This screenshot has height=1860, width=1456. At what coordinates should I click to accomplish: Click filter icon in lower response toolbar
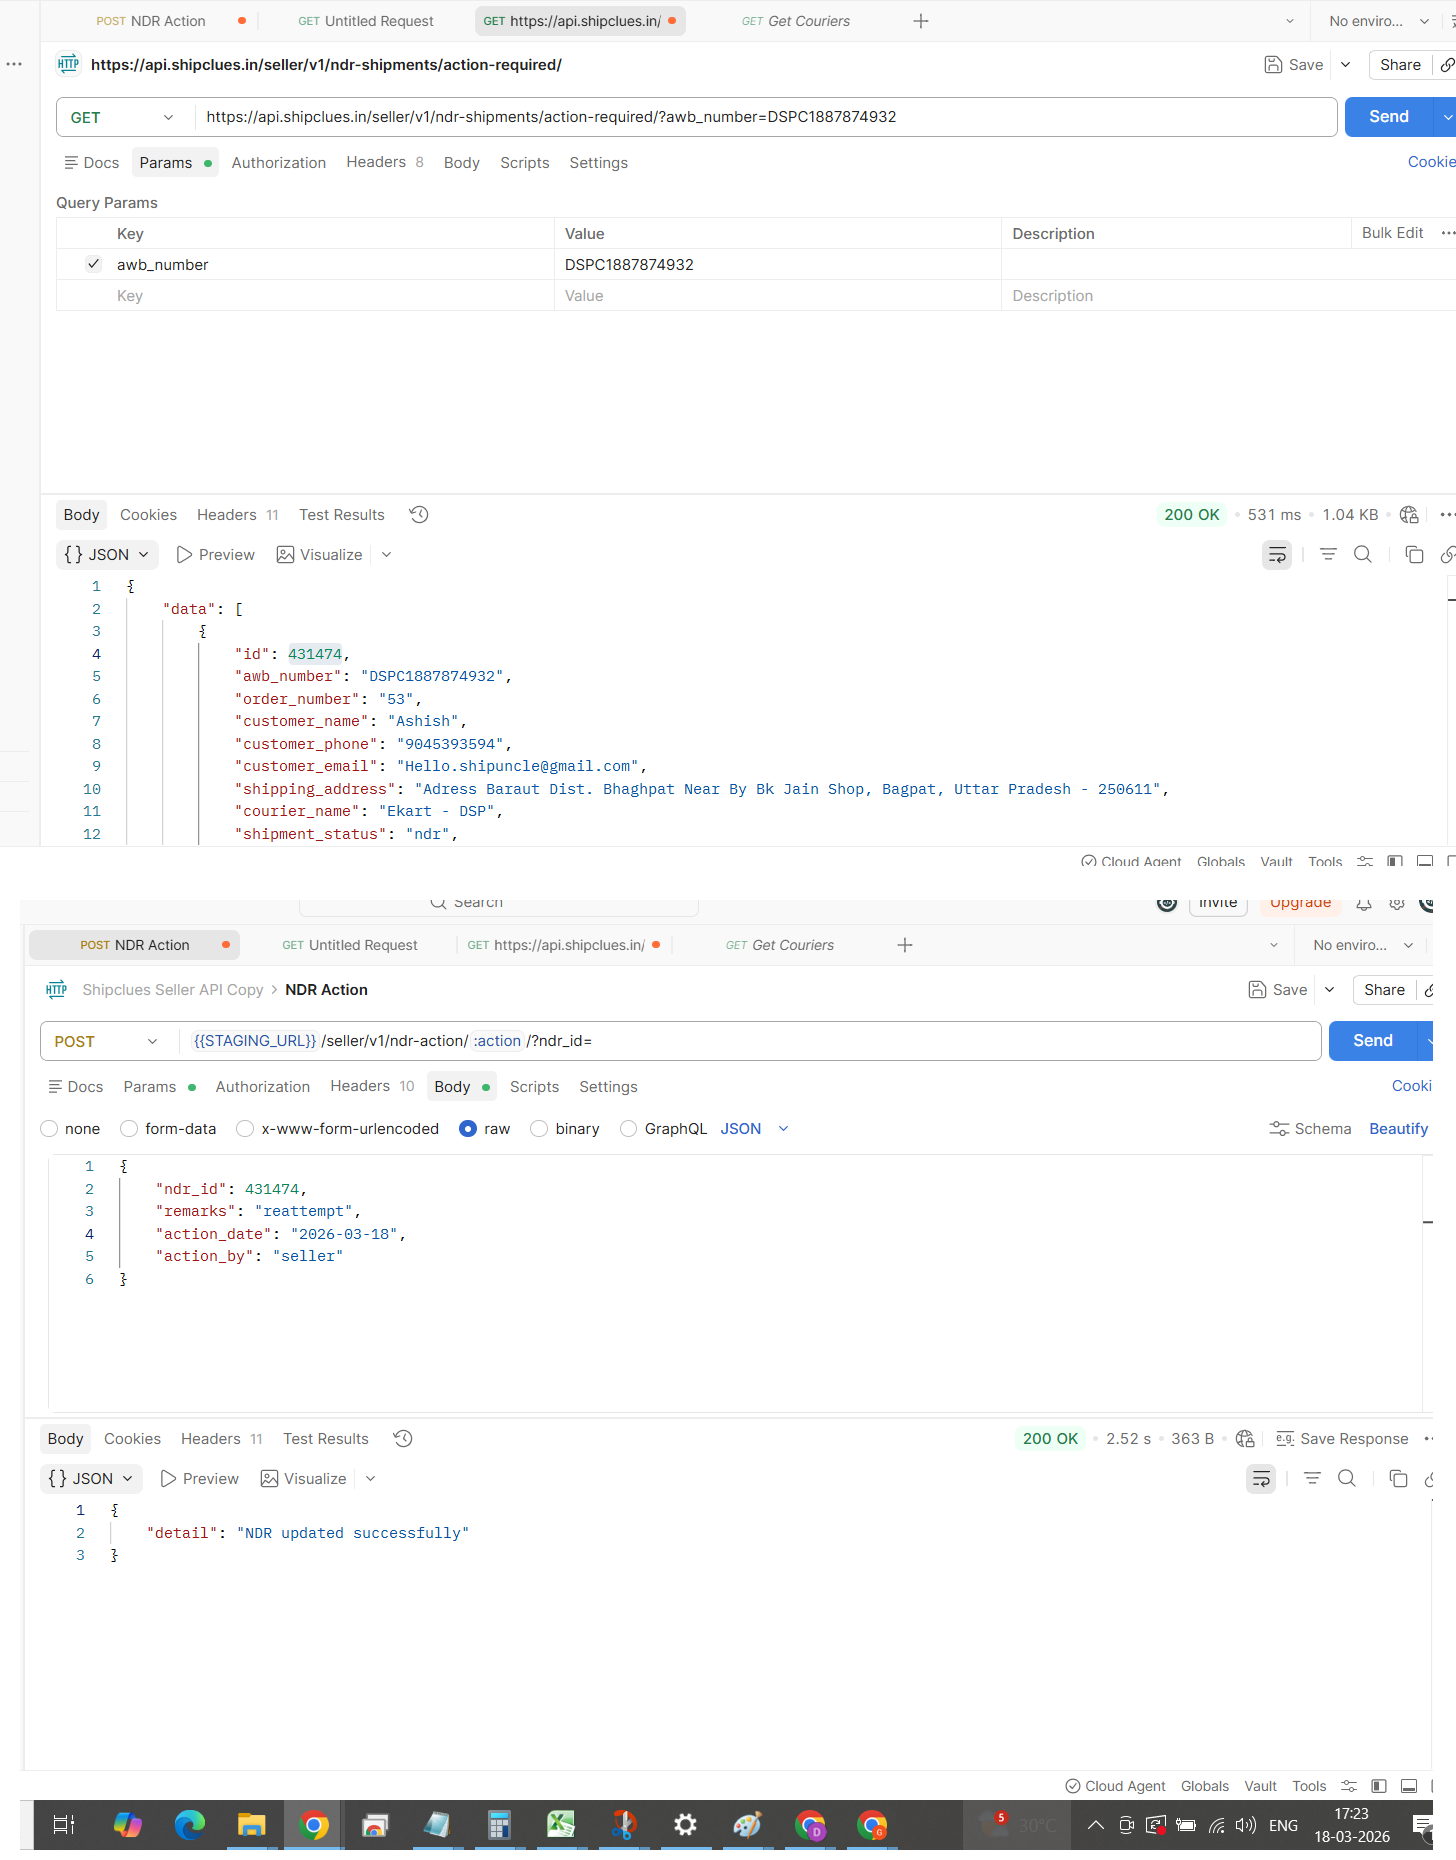pos(1312,1478)
